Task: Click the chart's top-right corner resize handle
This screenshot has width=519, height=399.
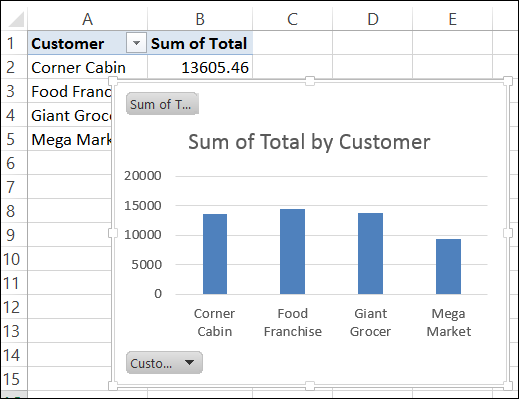Action: [508, 81]
